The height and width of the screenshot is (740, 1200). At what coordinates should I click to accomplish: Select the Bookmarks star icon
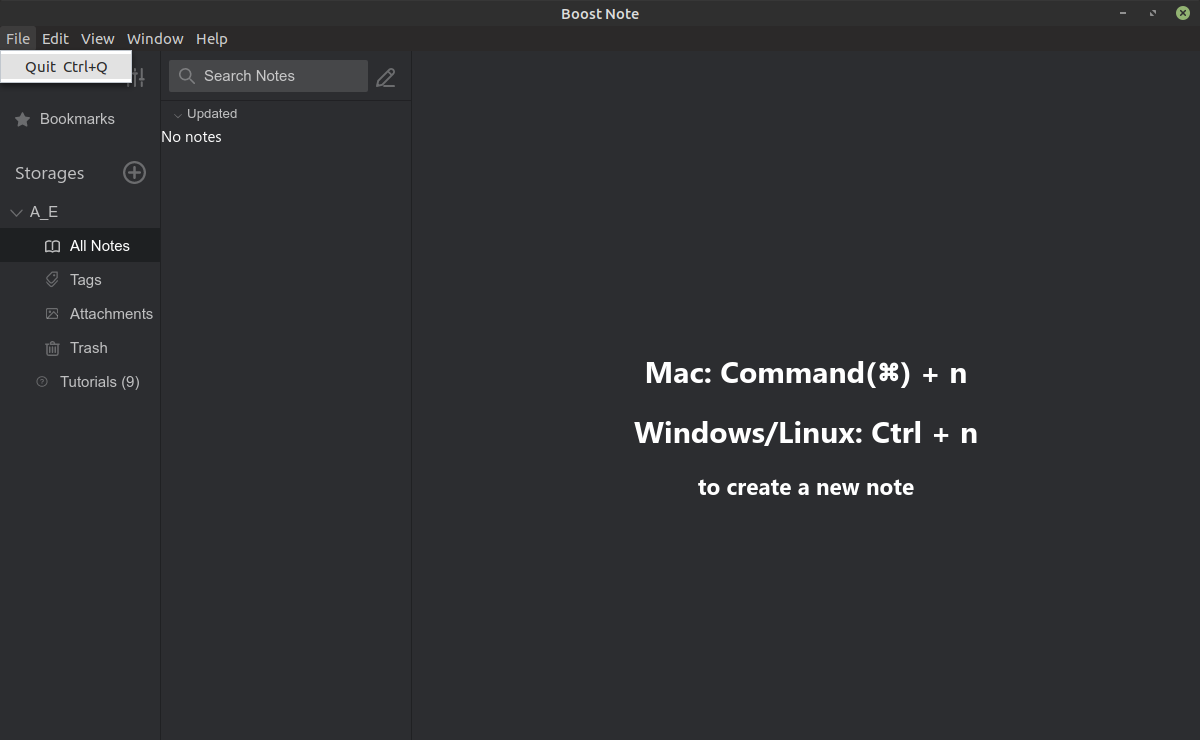22,118
